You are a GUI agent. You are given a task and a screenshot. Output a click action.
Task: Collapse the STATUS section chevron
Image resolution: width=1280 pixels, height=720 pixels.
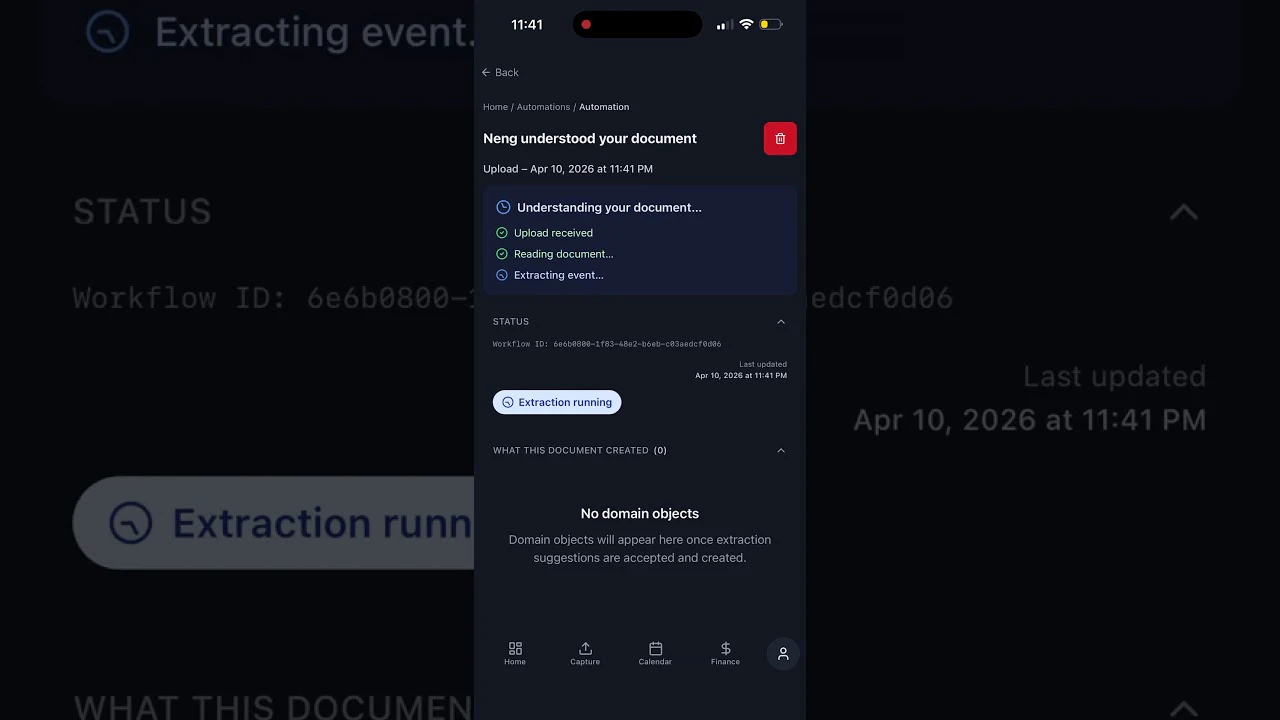point(781,322)
